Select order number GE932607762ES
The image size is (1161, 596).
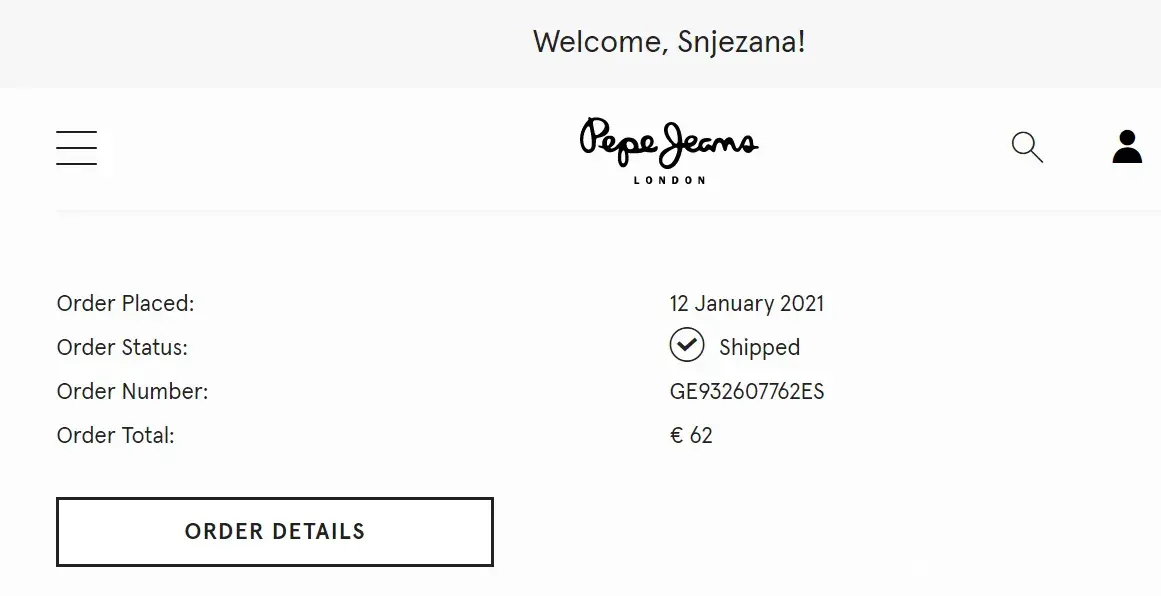coord(746,391)
